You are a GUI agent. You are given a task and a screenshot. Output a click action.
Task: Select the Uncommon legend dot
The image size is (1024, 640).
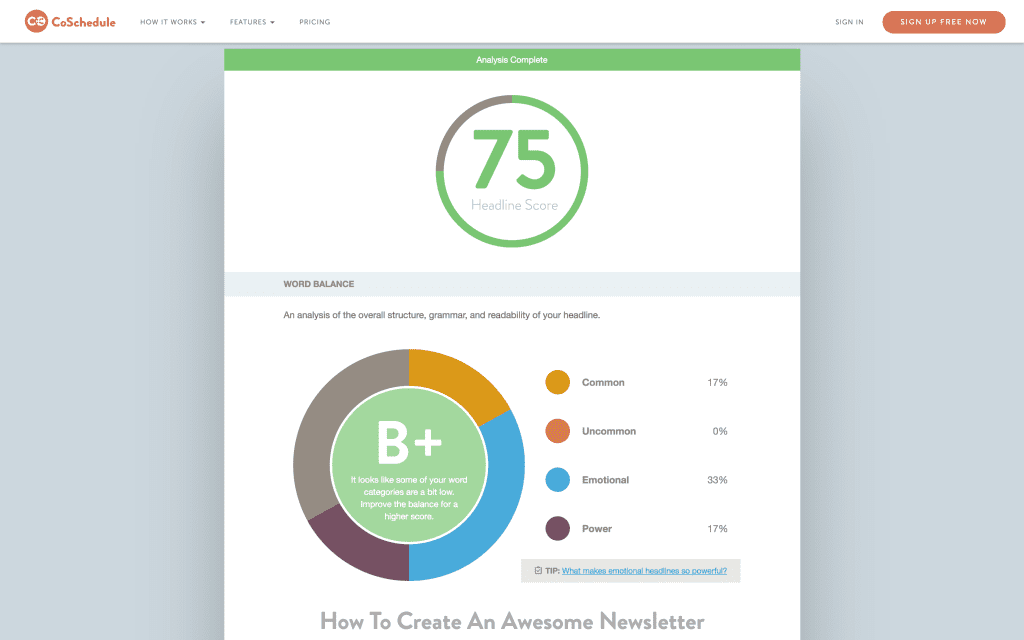[560, 431]
